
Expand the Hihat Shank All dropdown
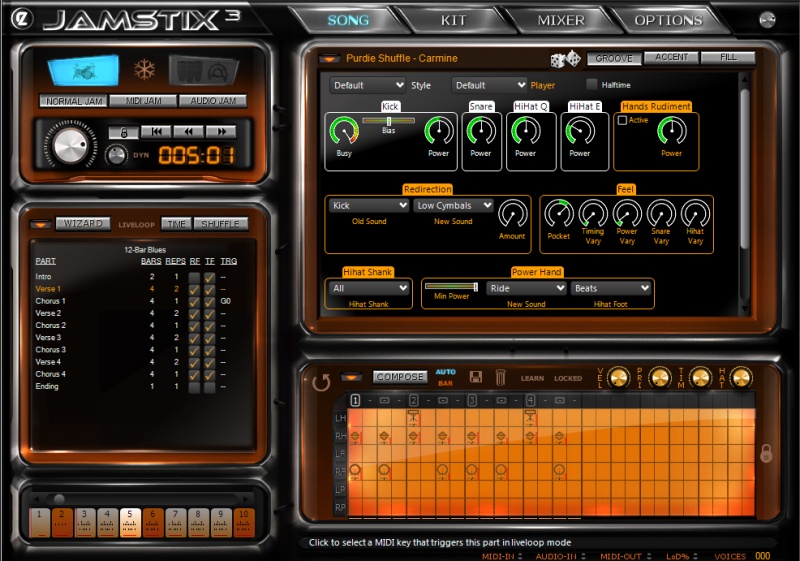pyautogui.click(x=369, y=289)
